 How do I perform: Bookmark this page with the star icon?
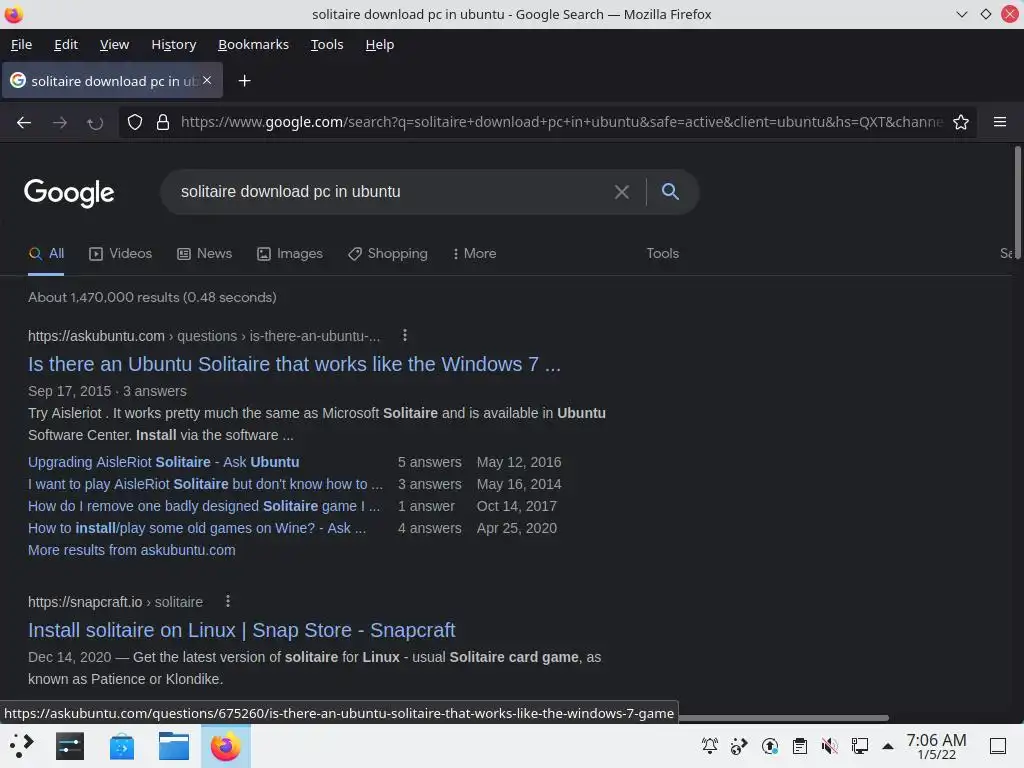(961, 122)
